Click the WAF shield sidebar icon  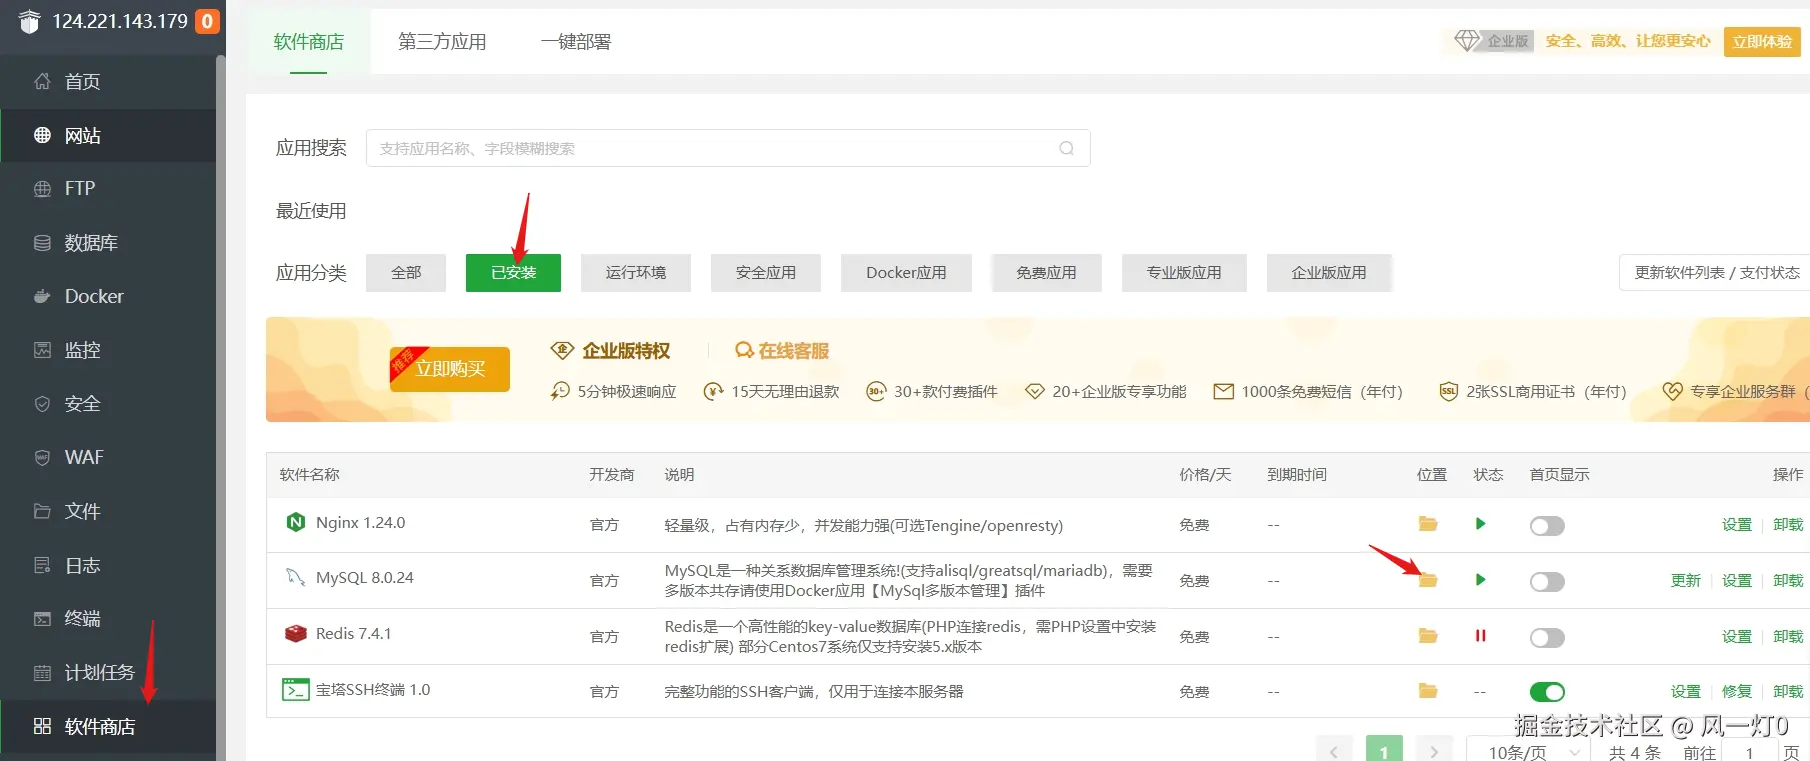tap(42, 457)
